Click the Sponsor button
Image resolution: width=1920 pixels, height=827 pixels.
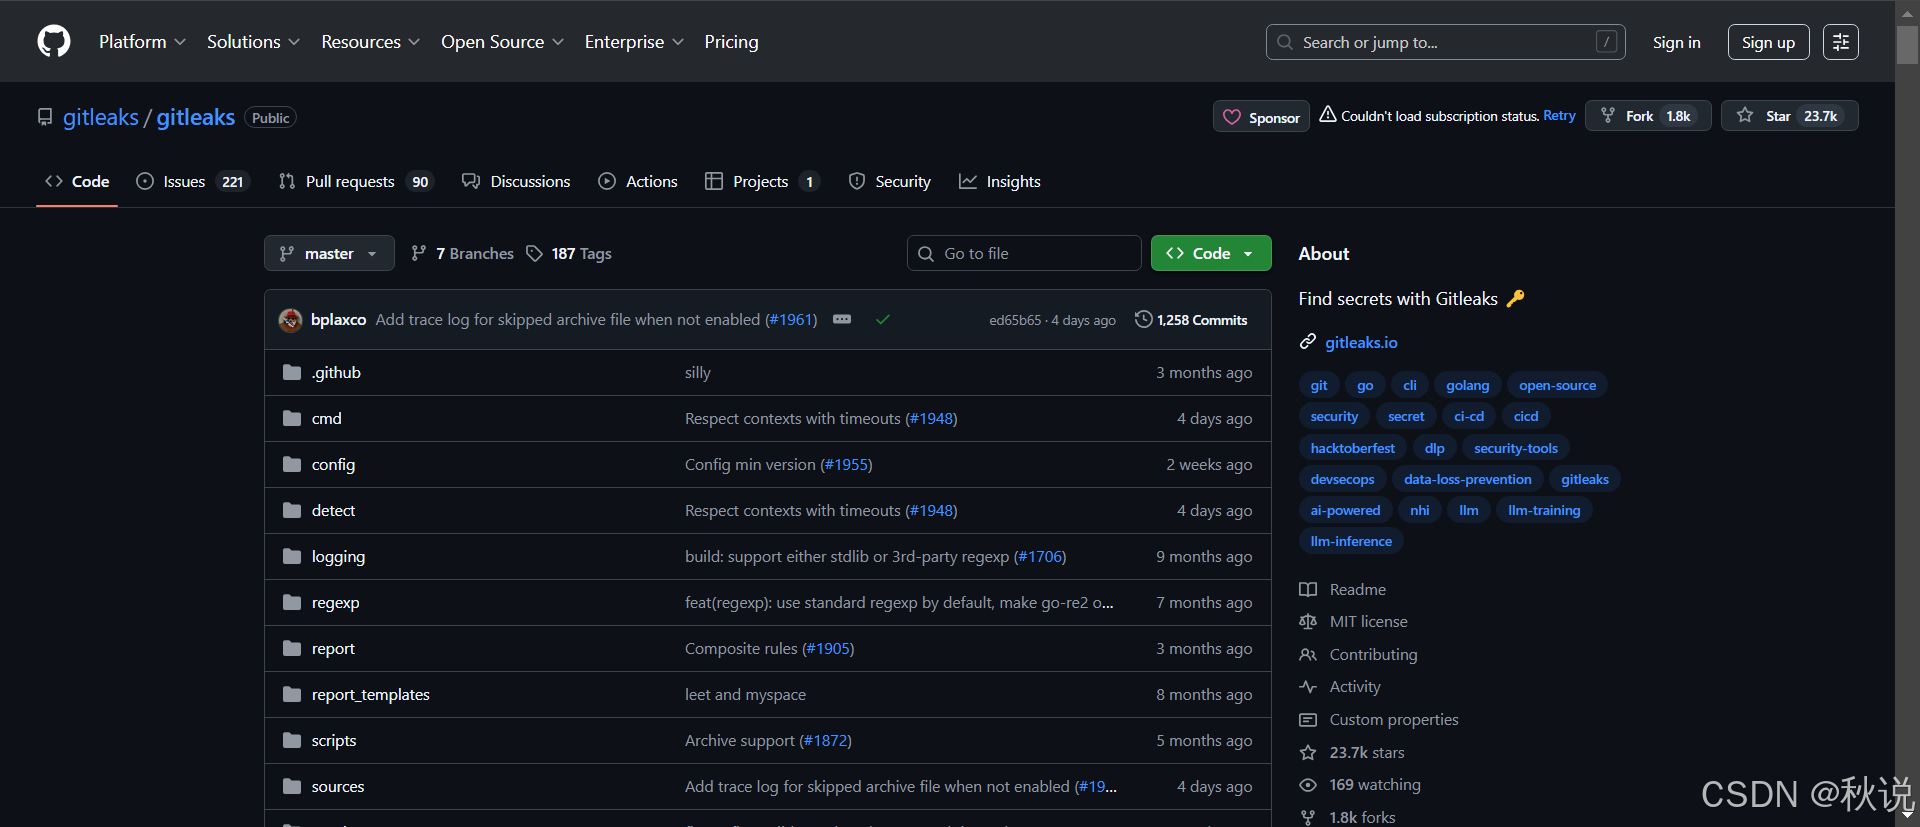click(x=1261, y=117)
